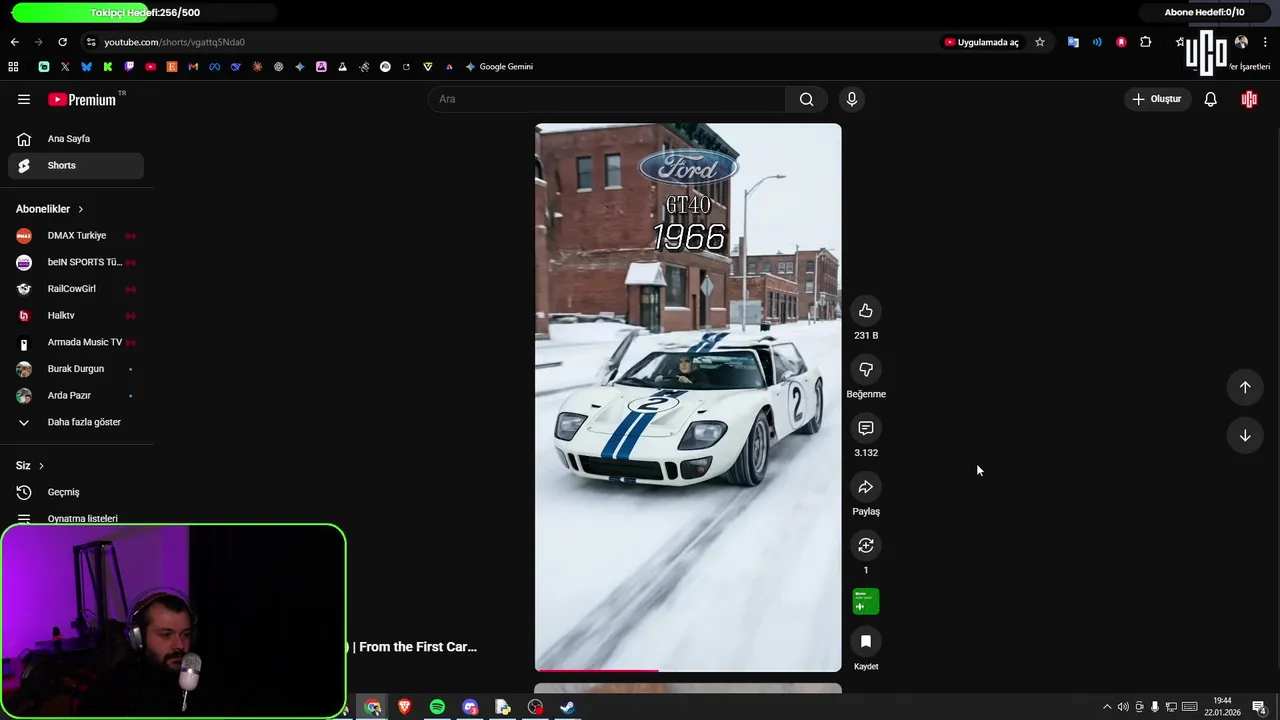Click the Oluştur create button

click(x=1157, y=99)
